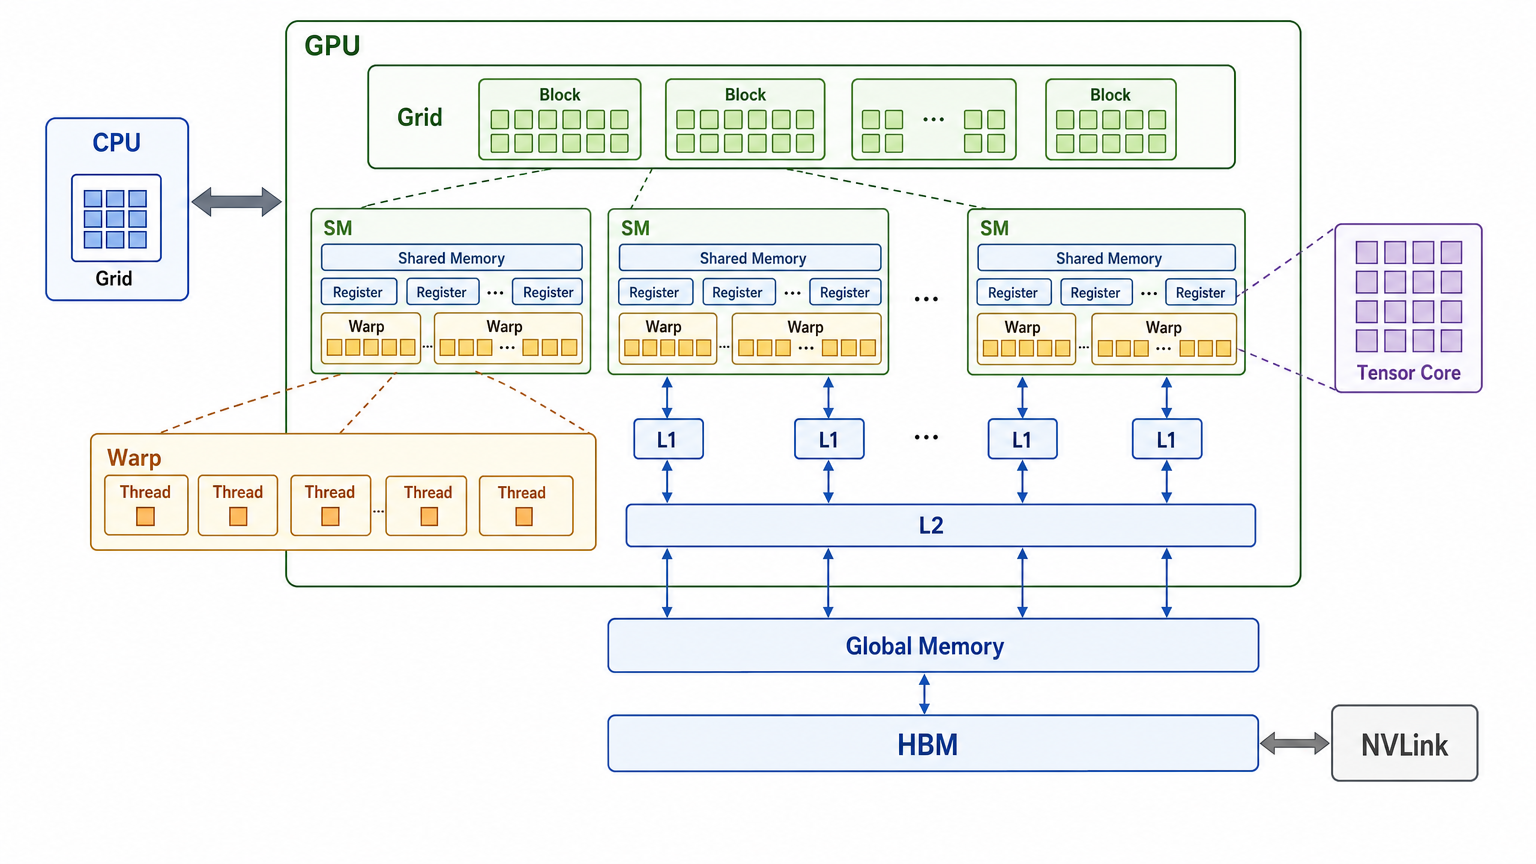This screenshot has width=1536, height=864.
Task: Select the "HBM" bar
Action: pyautogui.click(x=933, y=743)
